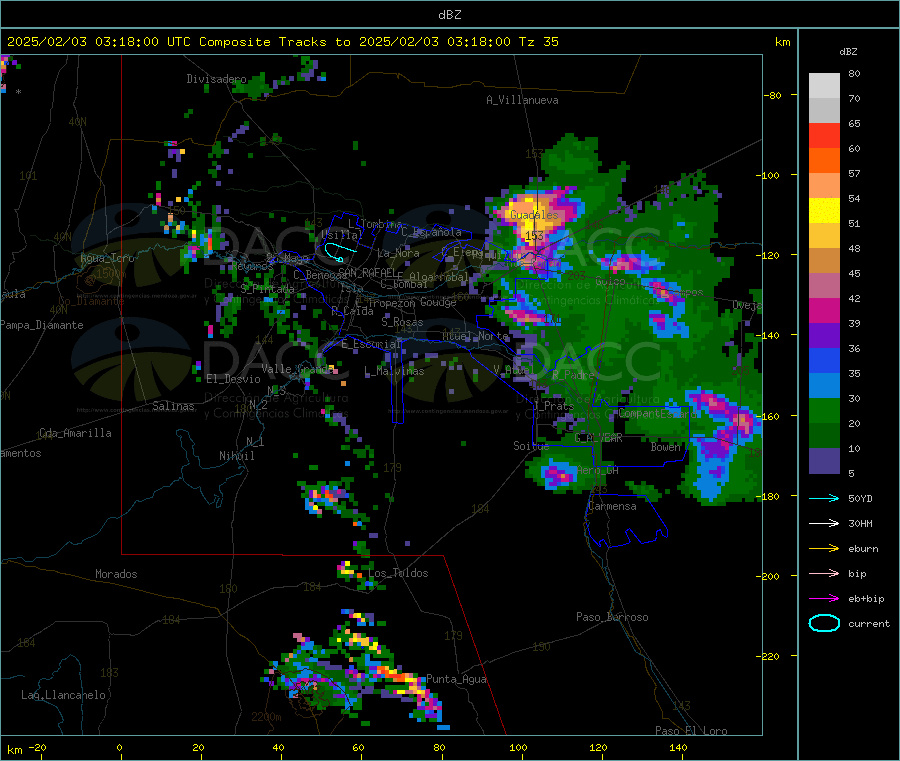This screenshot has height=761, width=900.
Task: Click the eb+bip magenta arrow legend icon
Action: [x=824, y=599]
